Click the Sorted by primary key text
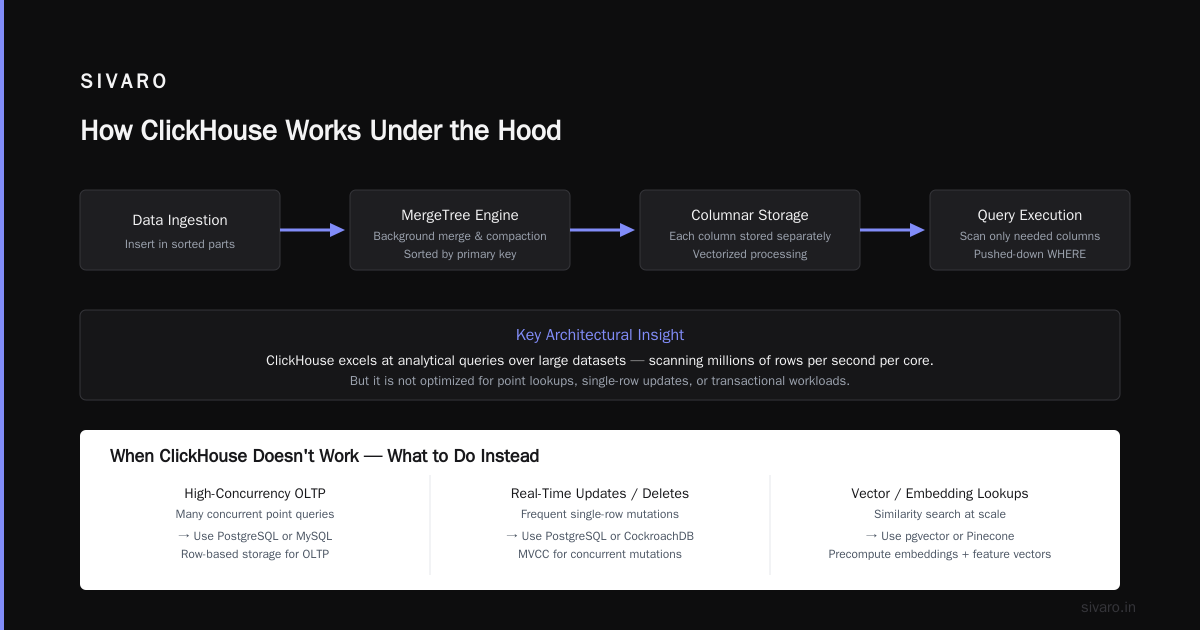 point(460,254)
